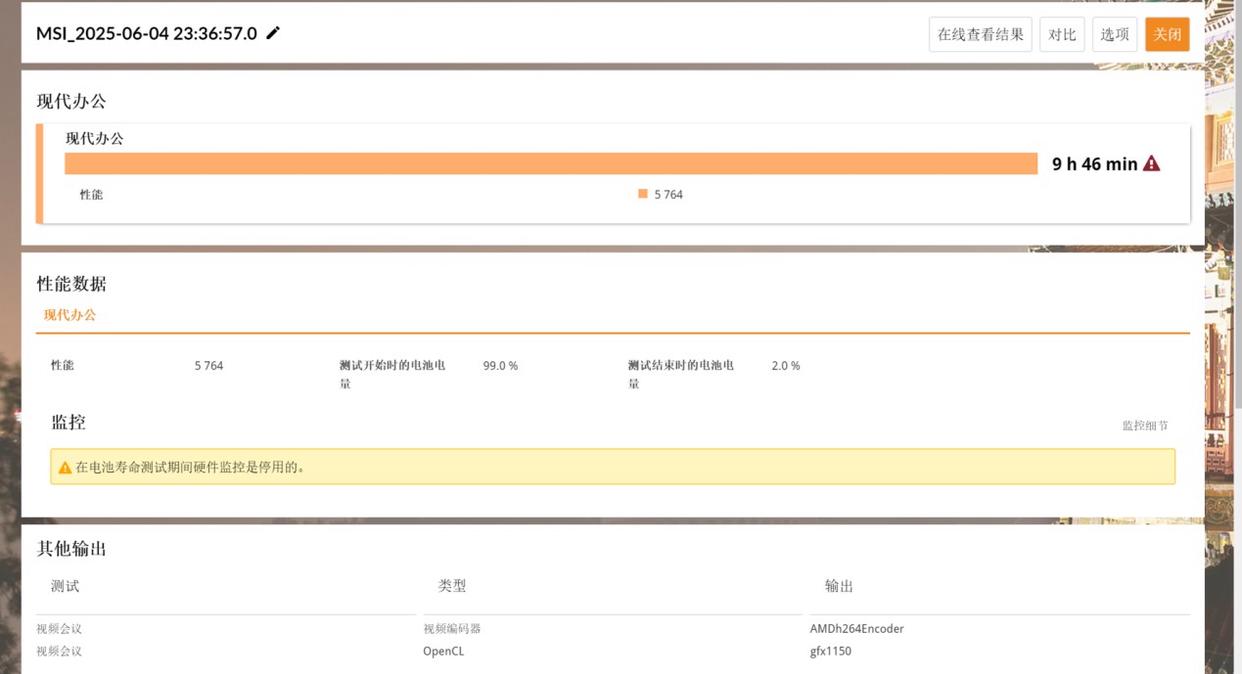Close the result with the orange 关闭 button
Image resolution: width=1242 pixels, height=674 pixels.
[1167, 34]
